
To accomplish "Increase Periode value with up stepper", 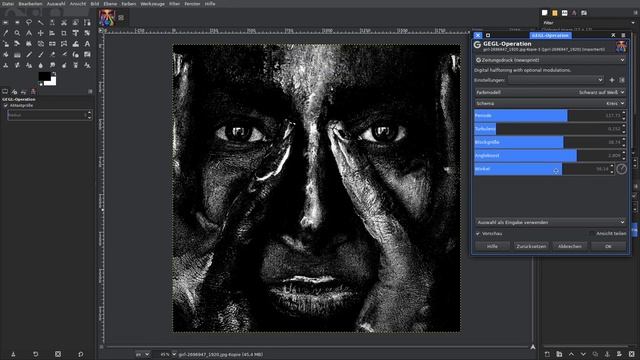I will click(x=623, y=113).
